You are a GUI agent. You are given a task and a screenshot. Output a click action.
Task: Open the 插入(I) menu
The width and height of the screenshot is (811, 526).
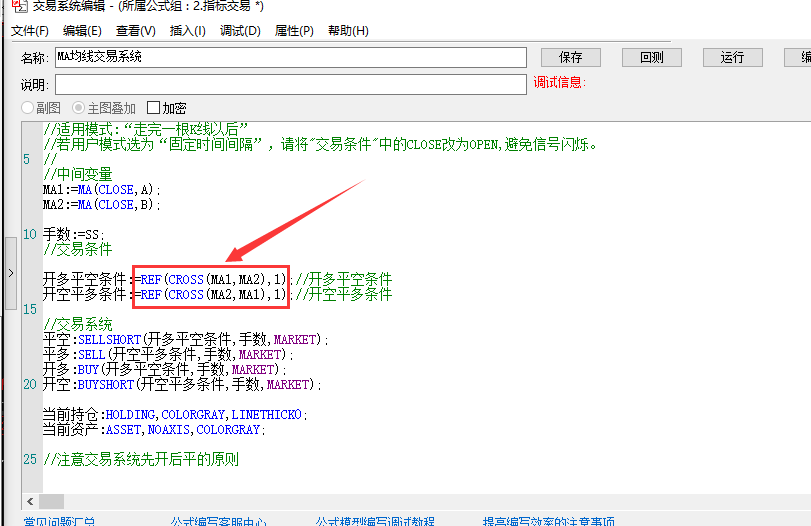(x=187, y=31)
